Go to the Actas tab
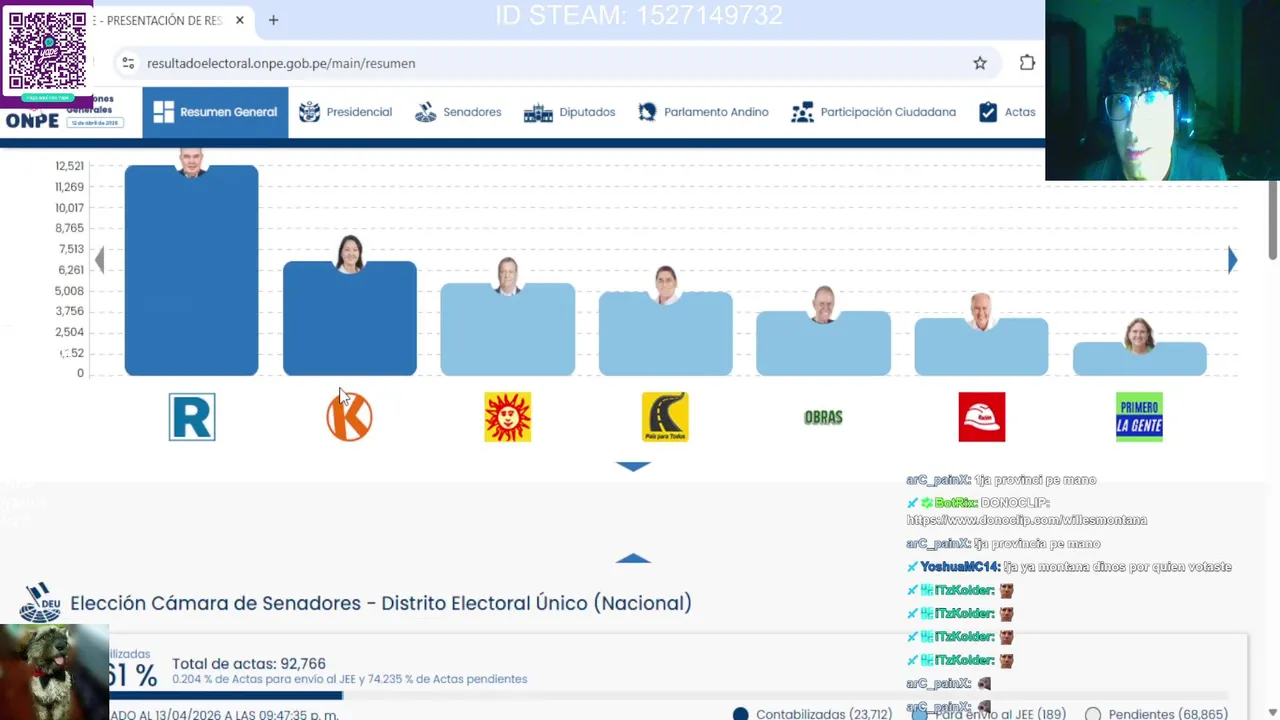1280x720 pixels. click(1007, 112)
